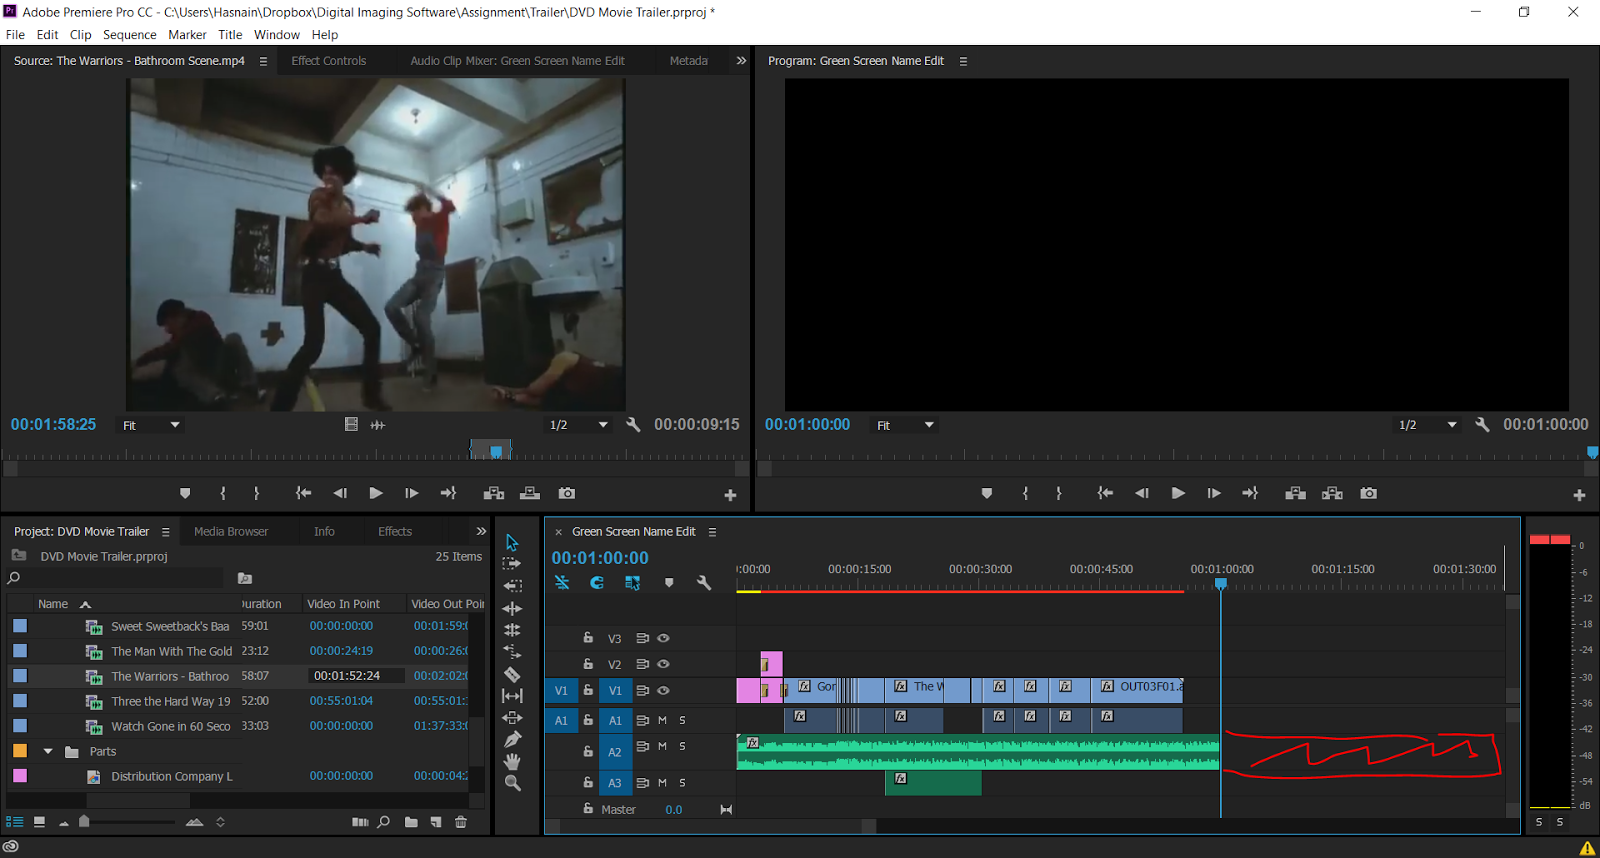Image resolution: width=1600 pixels, height=858 pixels.
Task: Open the Window menu
Action: click(x=277, y=34)
